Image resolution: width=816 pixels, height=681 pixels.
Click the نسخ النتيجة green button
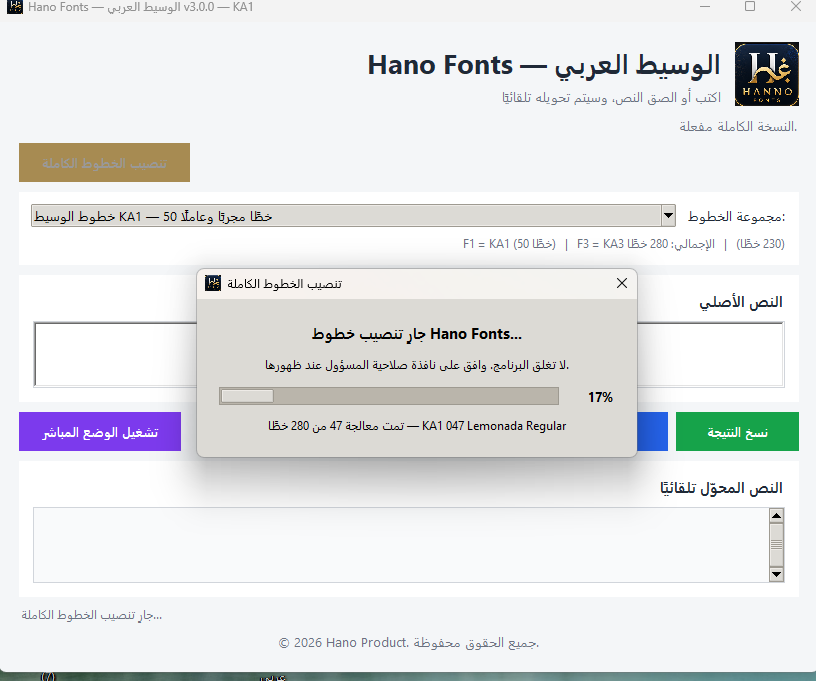point(737,431)
